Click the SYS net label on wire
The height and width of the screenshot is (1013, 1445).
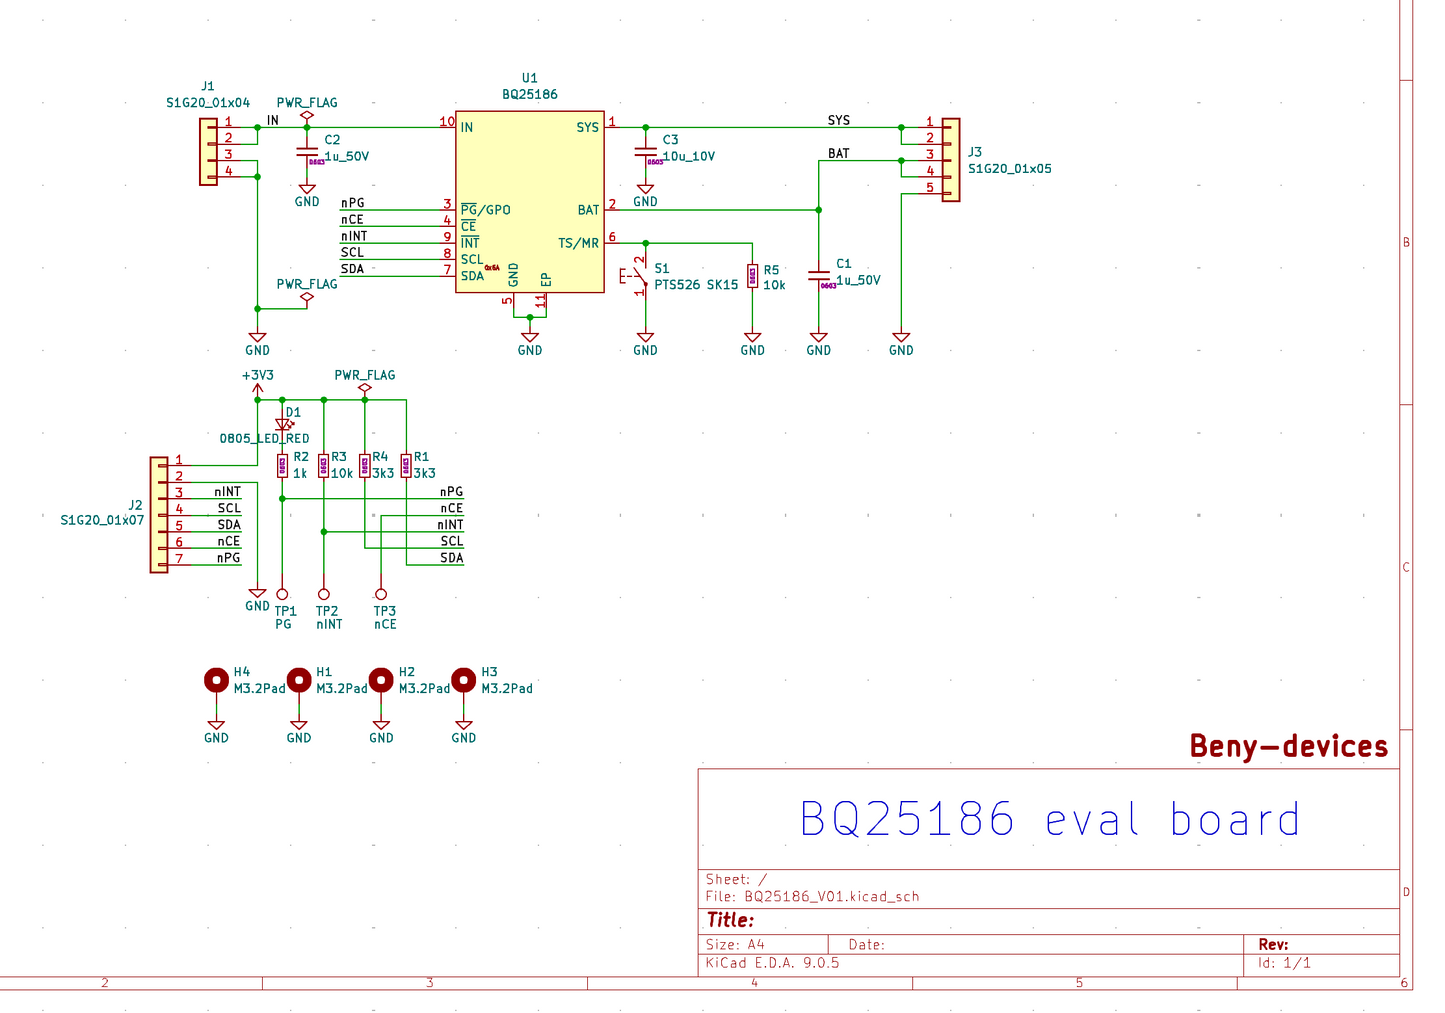coord(839,119)
